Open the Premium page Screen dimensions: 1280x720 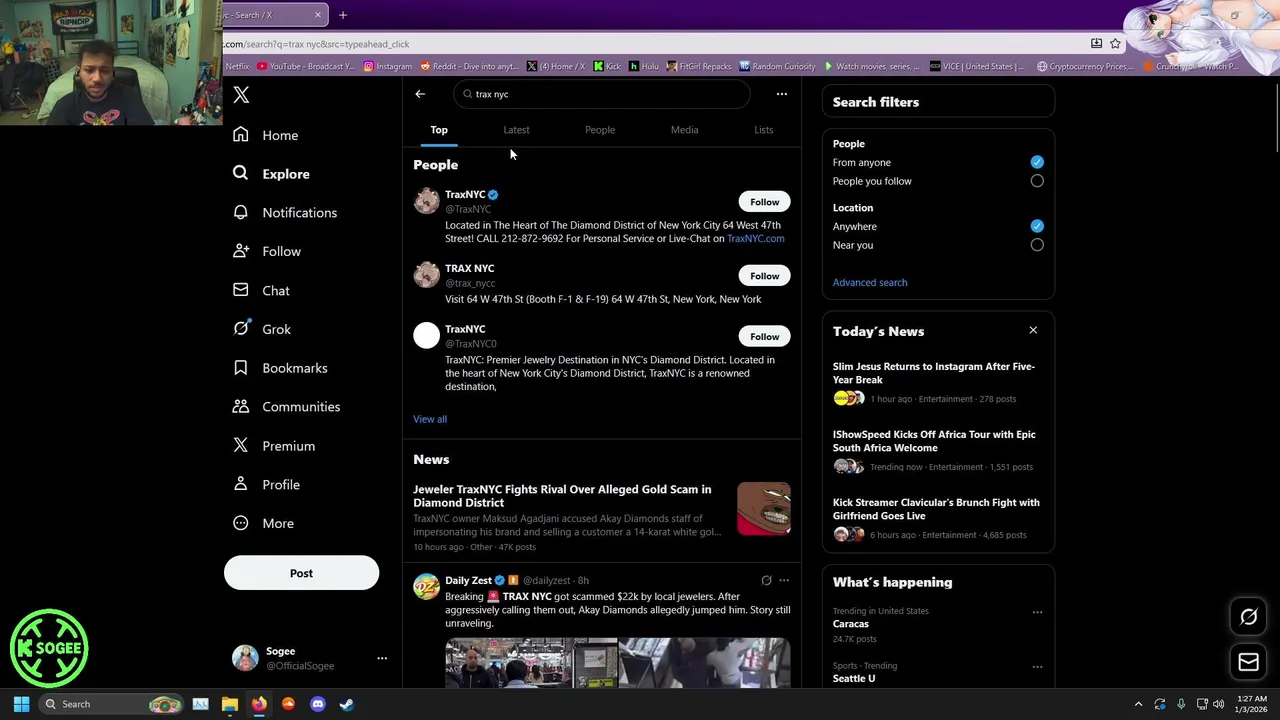(x=274, y=446)
